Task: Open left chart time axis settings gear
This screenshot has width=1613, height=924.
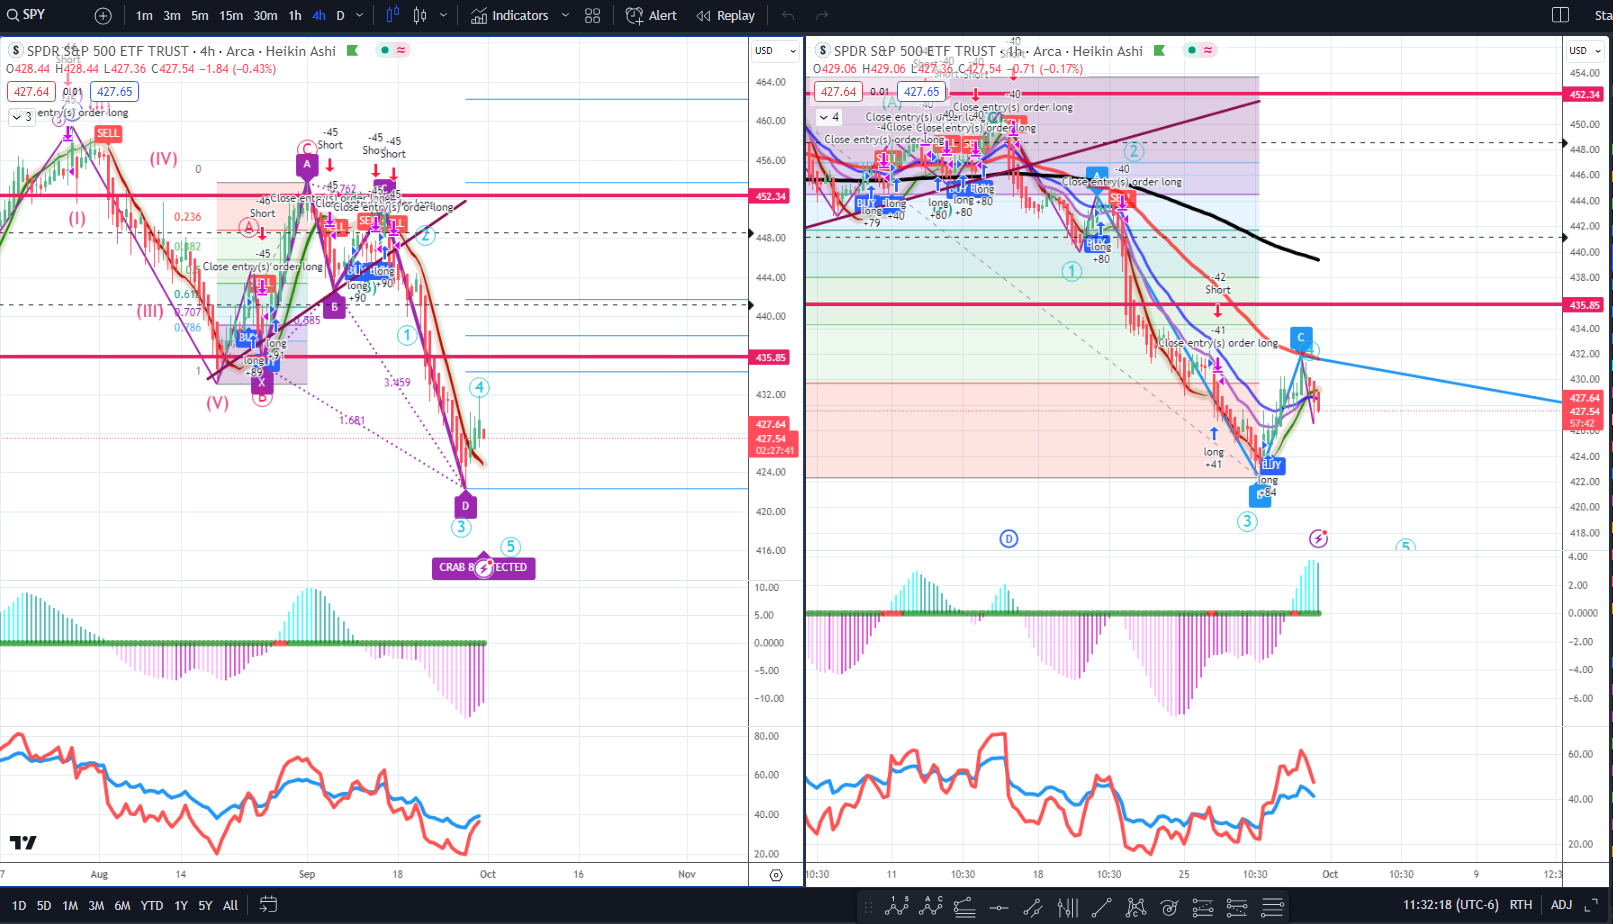Action: (776, 875)
